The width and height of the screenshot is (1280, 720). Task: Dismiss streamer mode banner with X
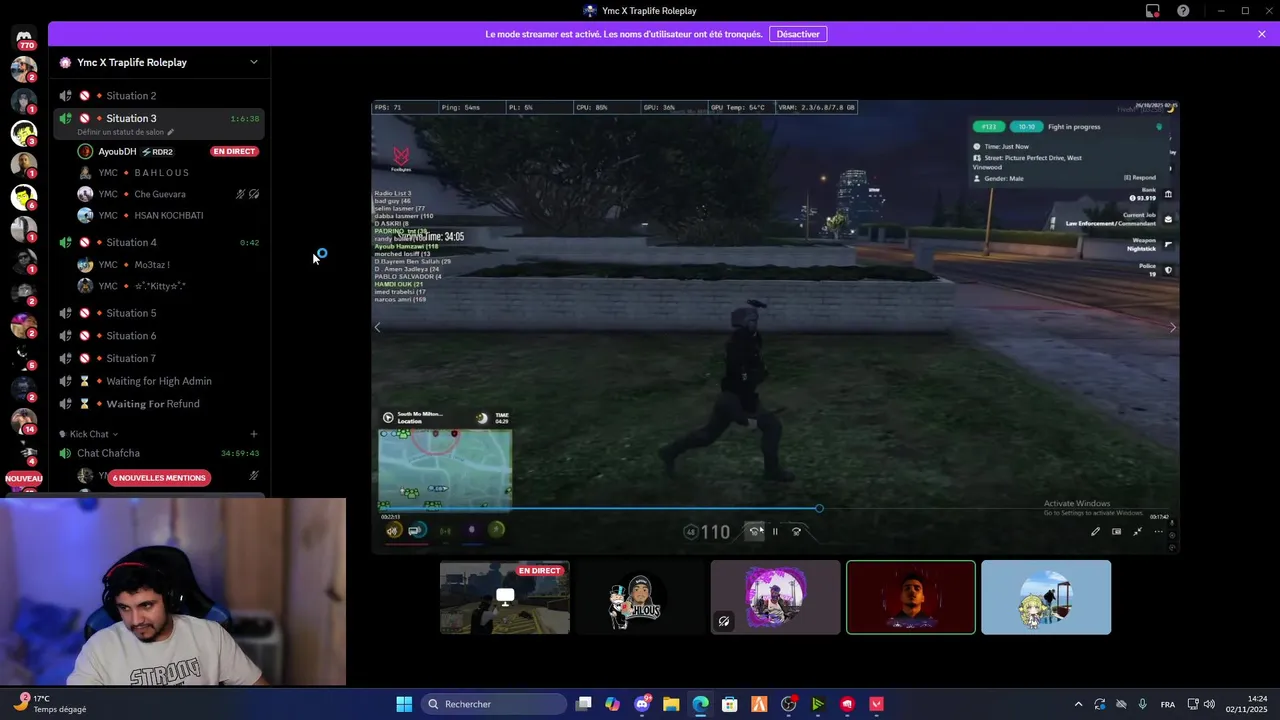coord(1262,34)
